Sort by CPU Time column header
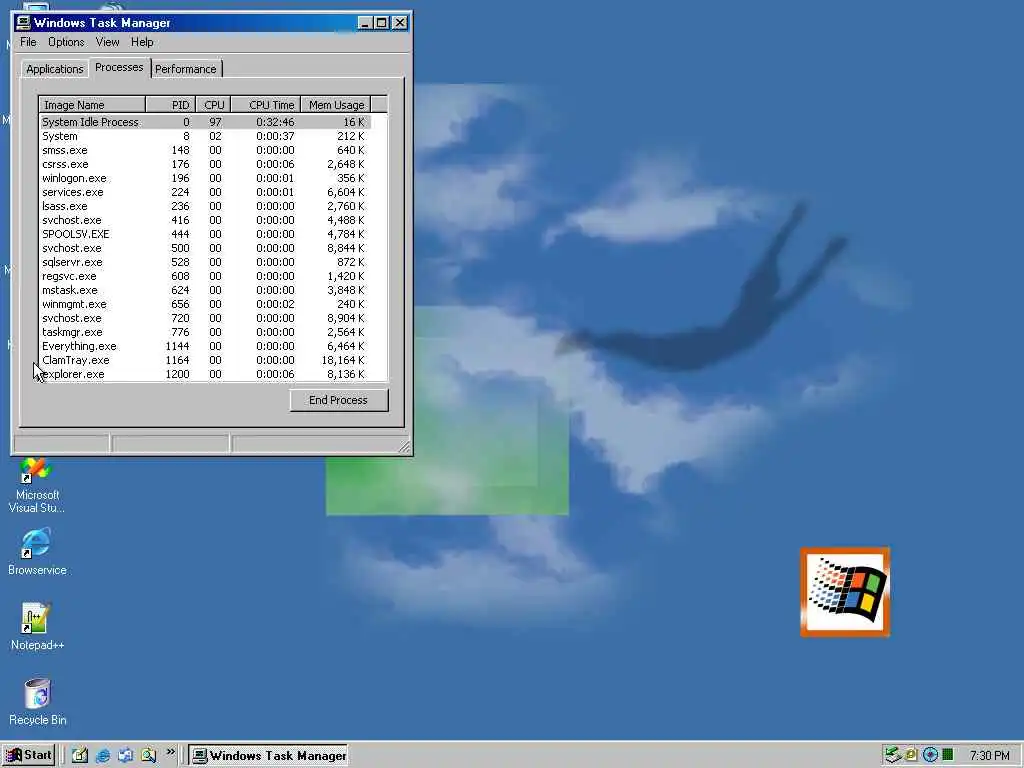The height and width of the screenshot is (768, 1024). point(266,104)
